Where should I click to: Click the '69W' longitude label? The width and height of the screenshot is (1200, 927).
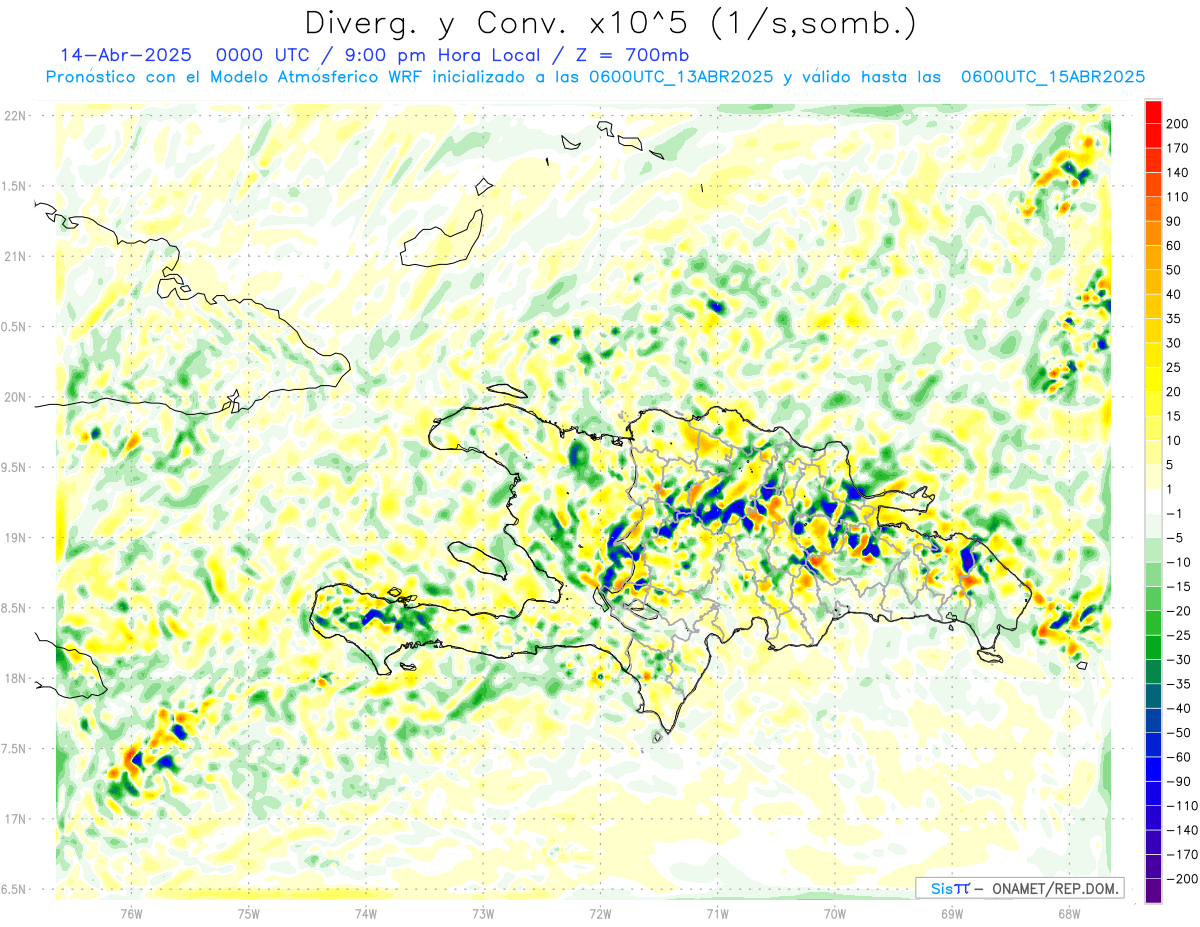952,913
